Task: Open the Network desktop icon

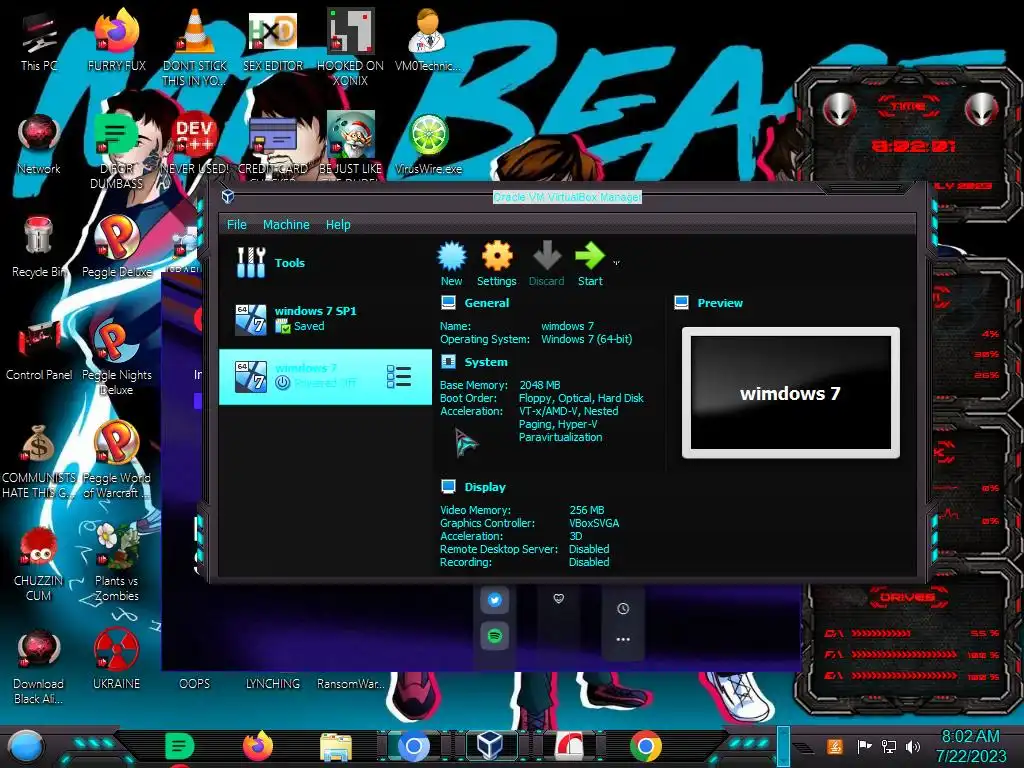Action: (39, 145)
